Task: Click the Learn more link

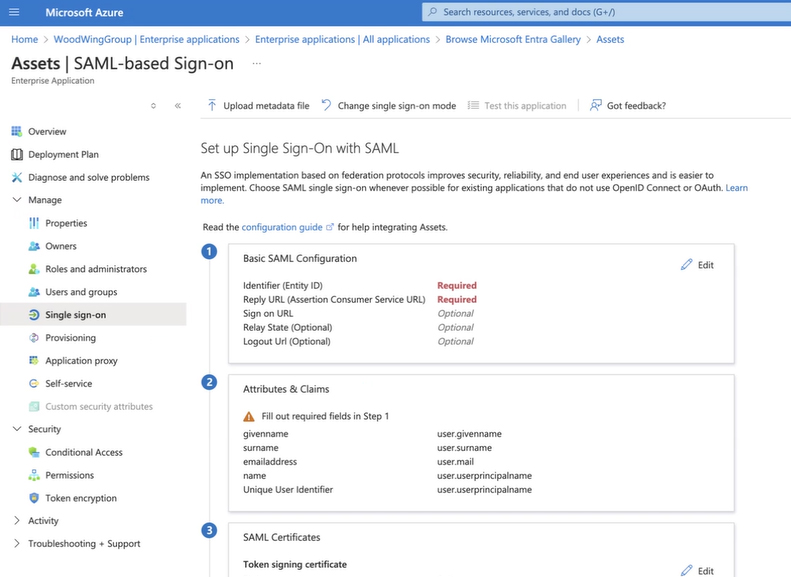Action: click(737, 188)
